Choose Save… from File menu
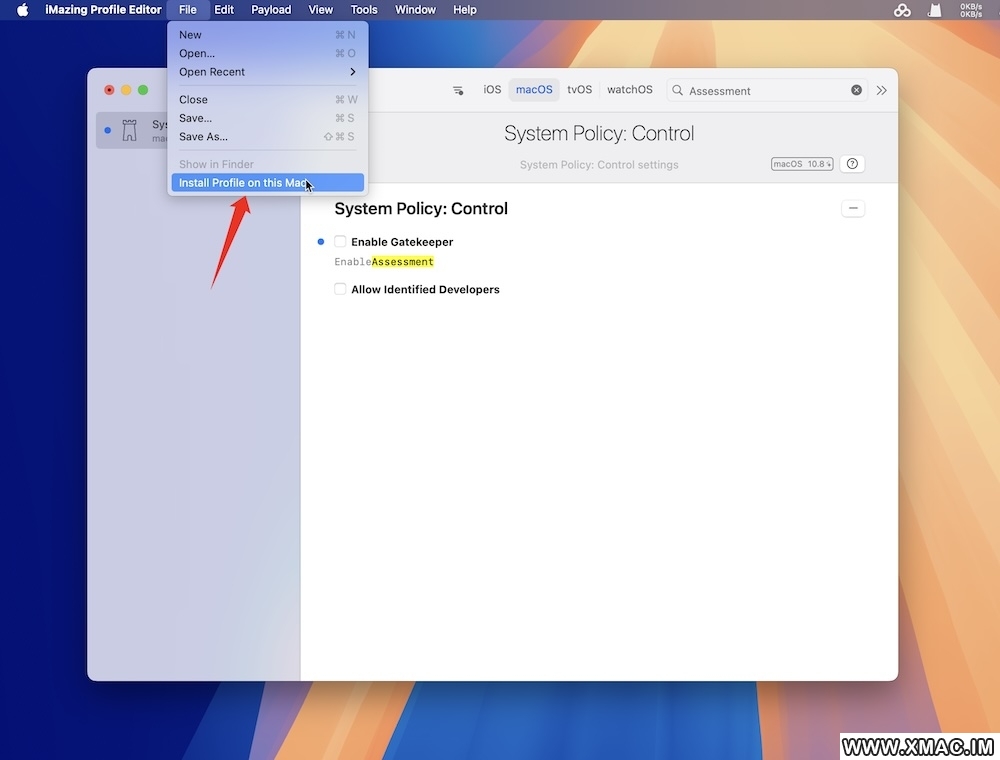The image size is (1000, 760). (x=267, y=118)
